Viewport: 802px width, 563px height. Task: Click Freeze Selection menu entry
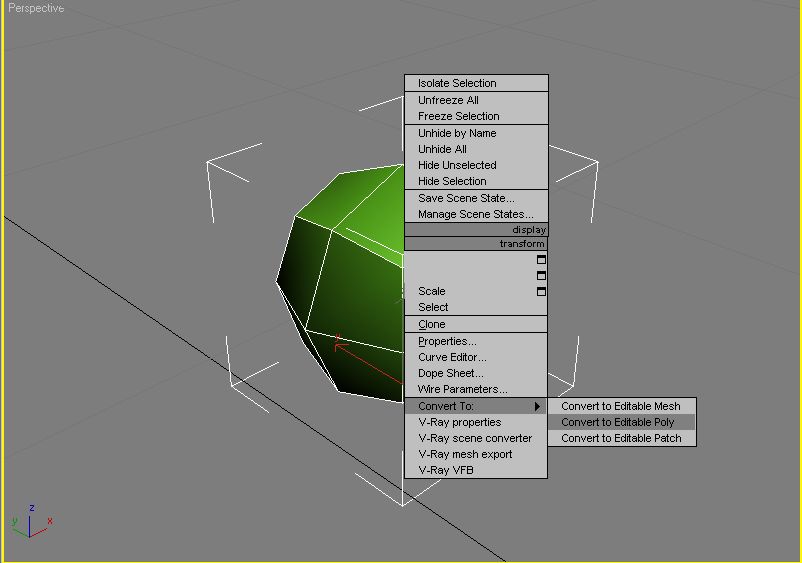click(x=476, y=116)
